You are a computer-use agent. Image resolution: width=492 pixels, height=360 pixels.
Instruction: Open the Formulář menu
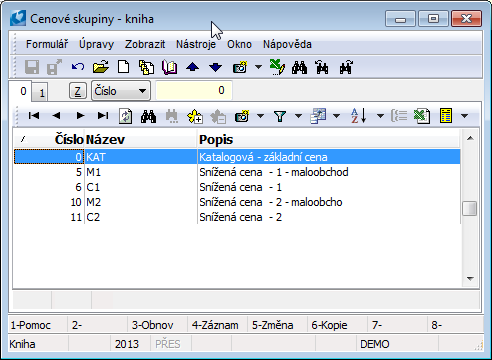pos(47,44)
